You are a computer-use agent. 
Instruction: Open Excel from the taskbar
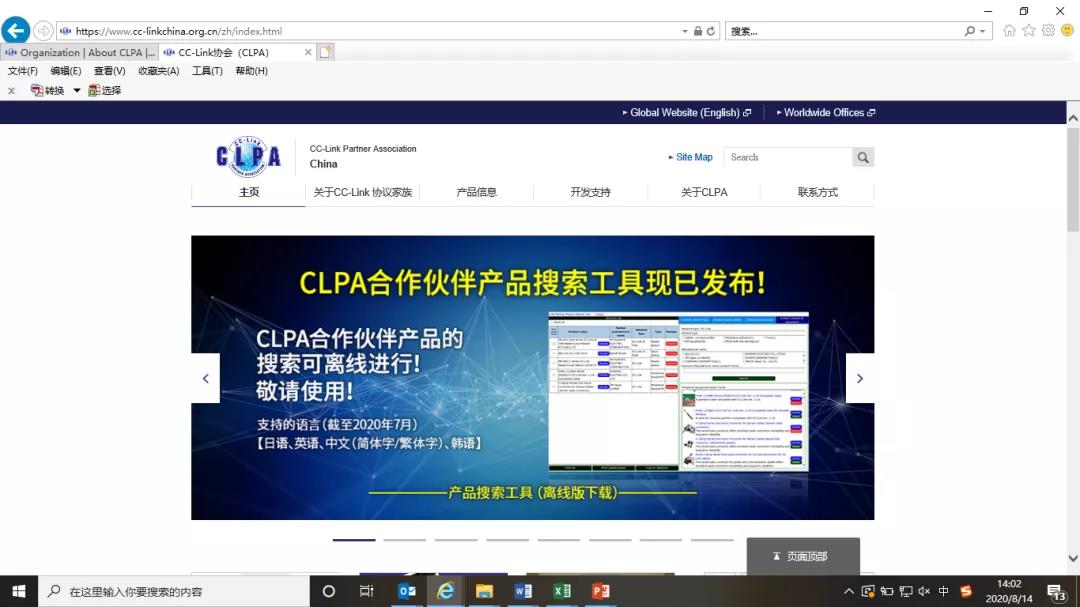[562, 591]
